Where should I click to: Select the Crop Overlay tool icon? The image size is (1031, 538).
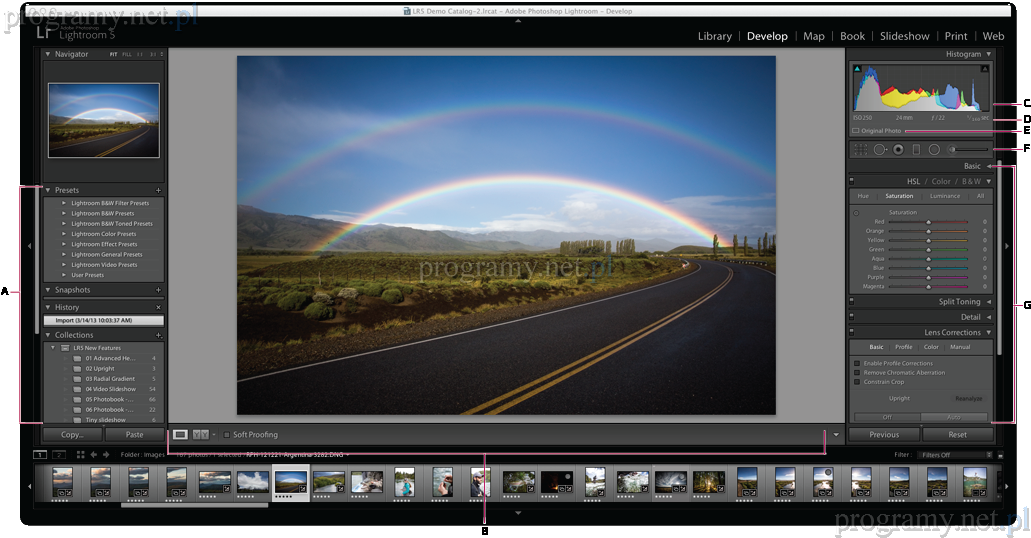(860, 150)
